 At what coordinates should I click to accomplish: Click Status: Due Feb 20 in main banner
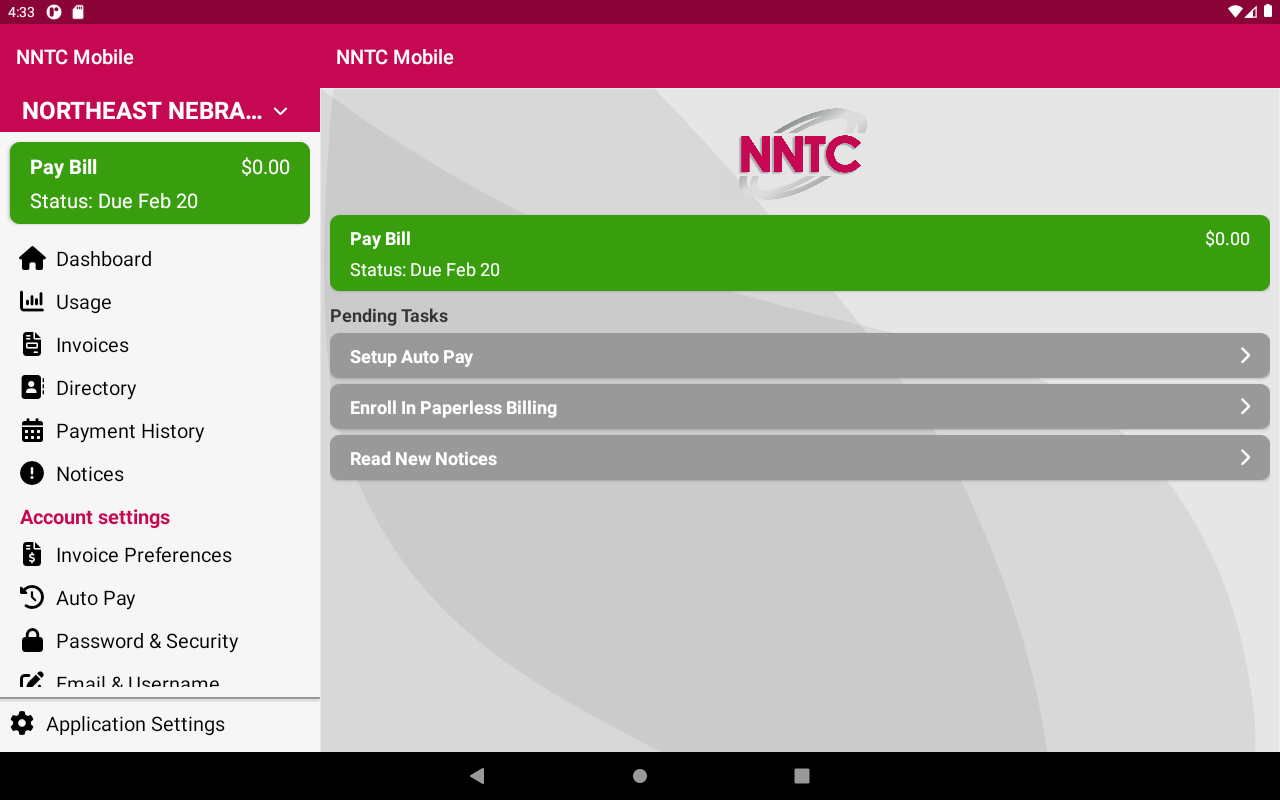tap(425, 270)
